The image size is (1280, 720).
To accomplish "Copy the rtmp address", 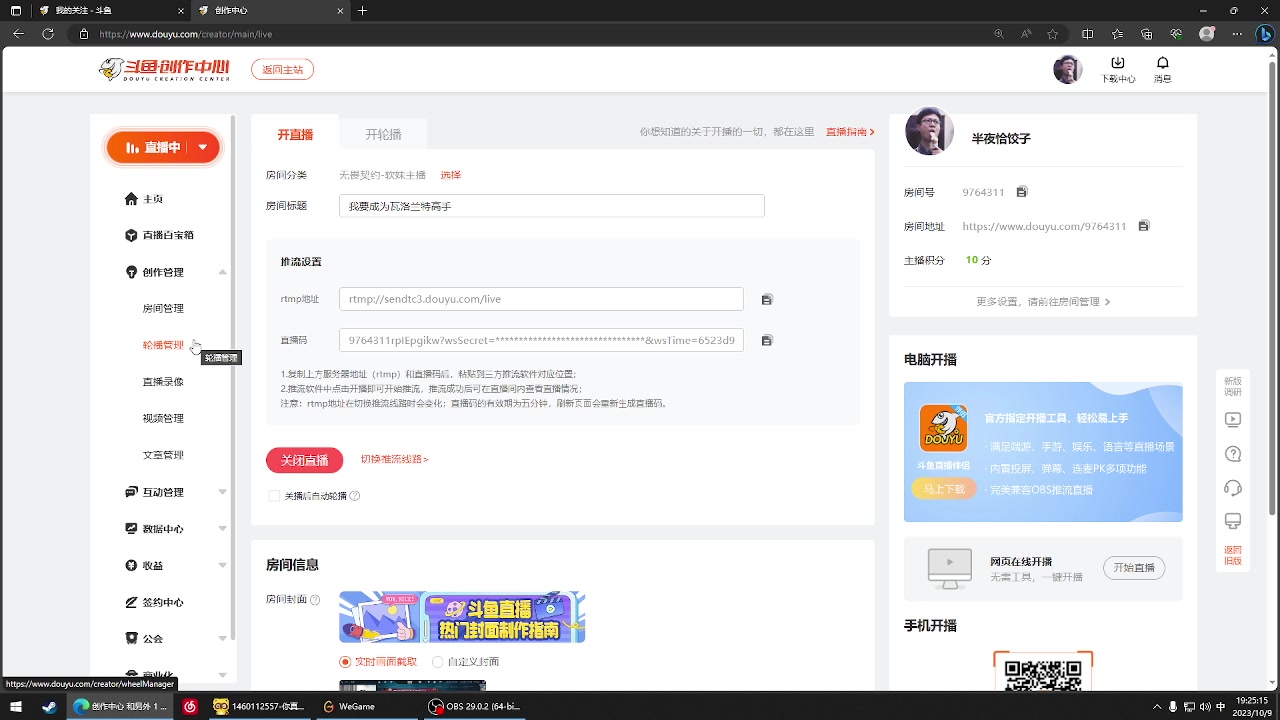I will [767, 299].
